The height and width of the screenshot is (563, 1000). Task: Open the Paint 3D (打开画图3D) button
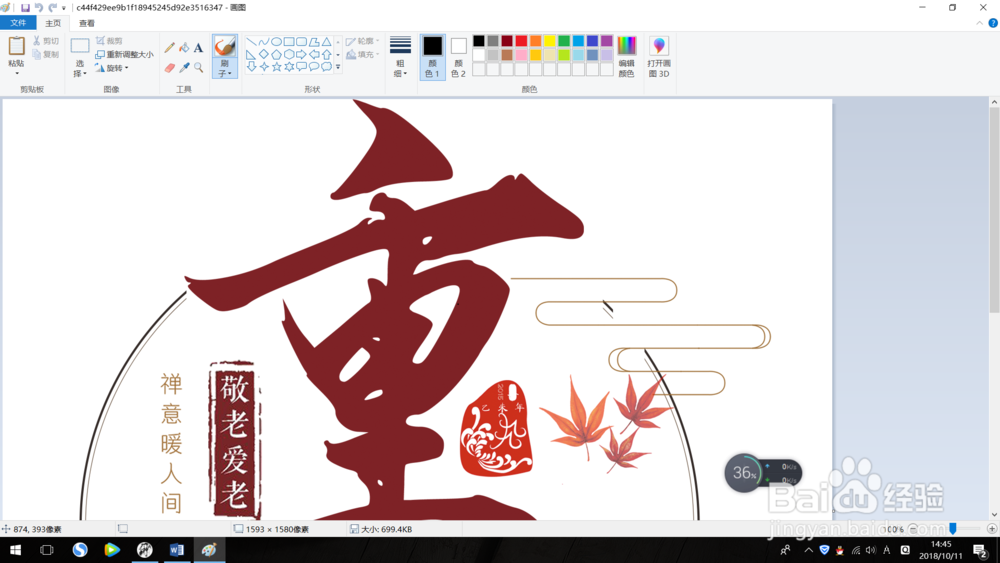tap(659, 57)
